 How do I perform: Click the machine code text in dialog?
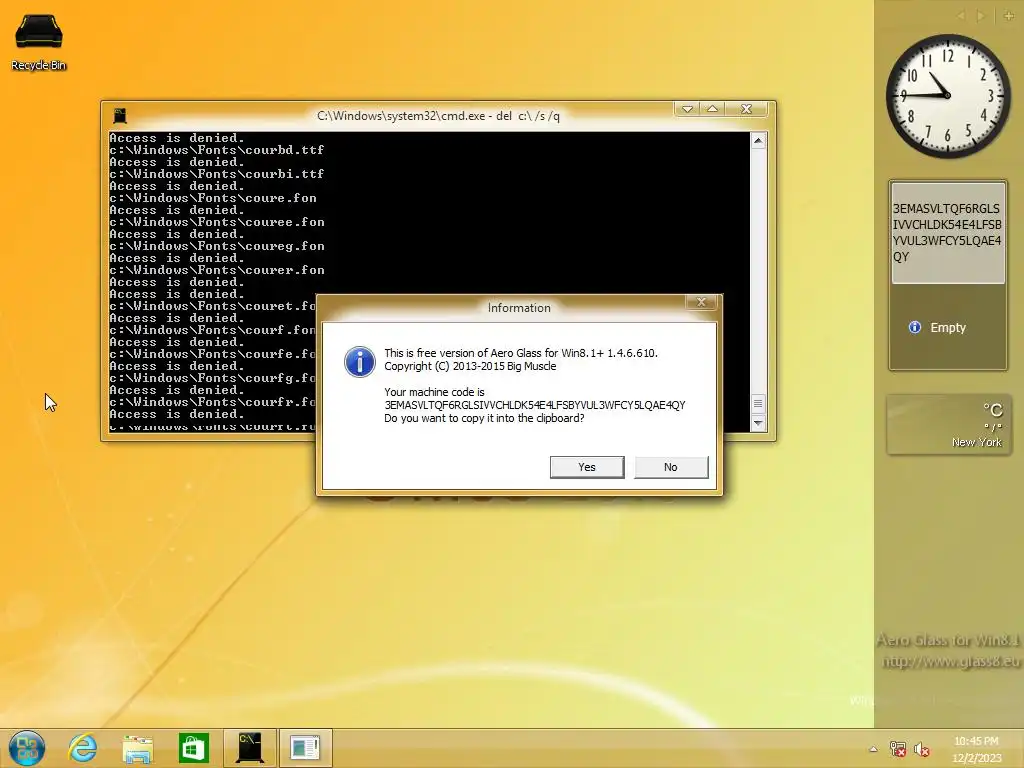535,405
